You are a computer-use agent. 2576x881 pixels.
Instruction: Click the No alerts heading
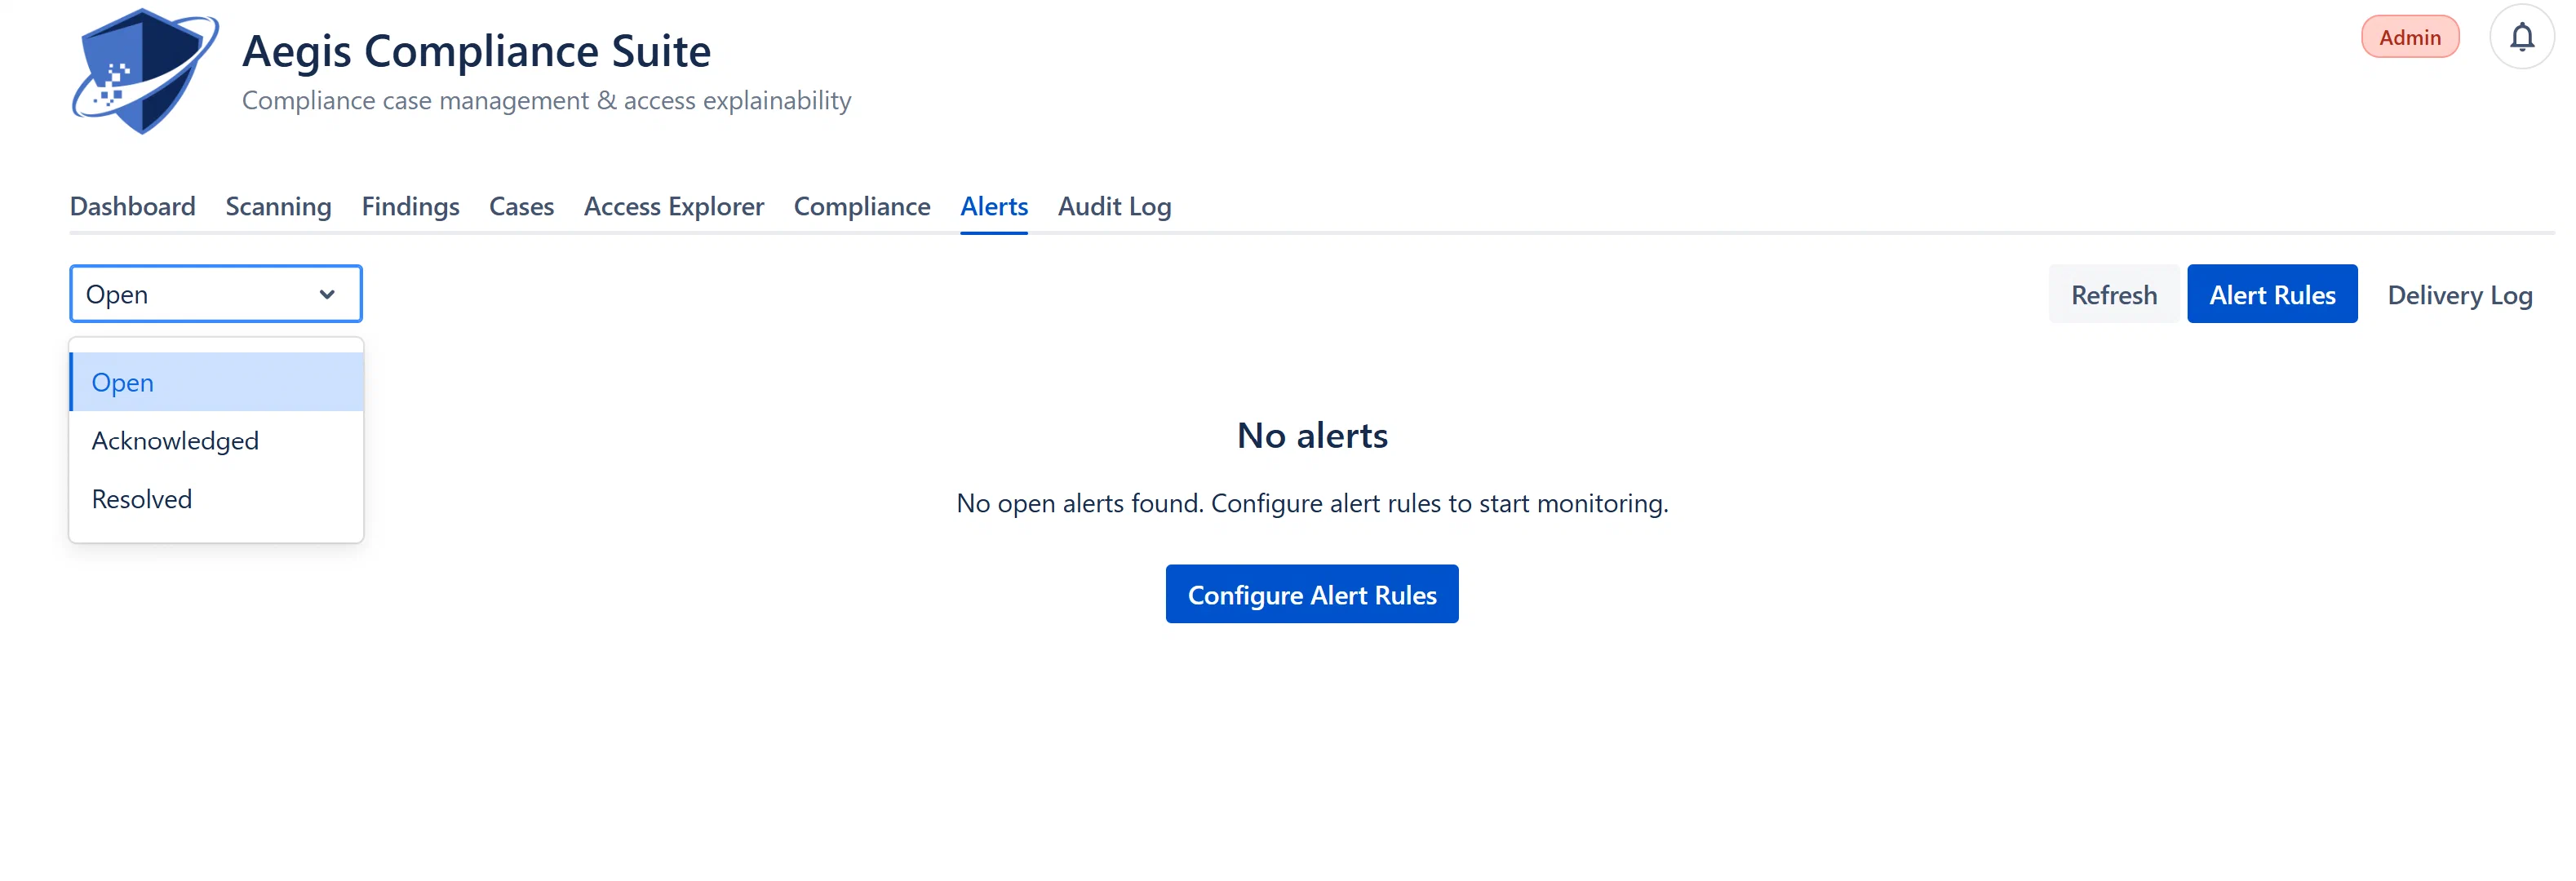click(1312, 435)
